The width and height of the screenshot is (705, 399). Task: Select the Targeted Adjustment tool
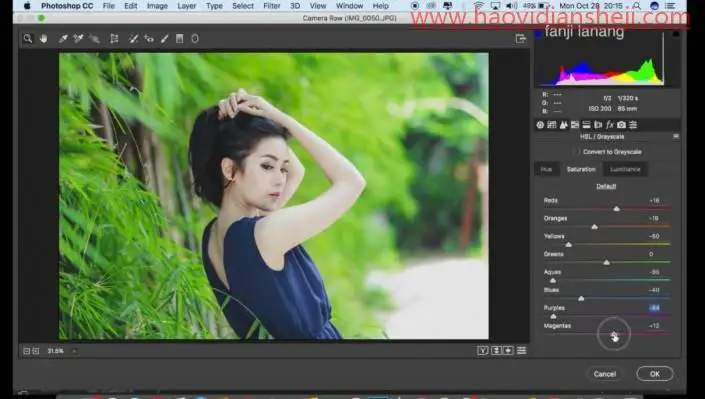94,39
